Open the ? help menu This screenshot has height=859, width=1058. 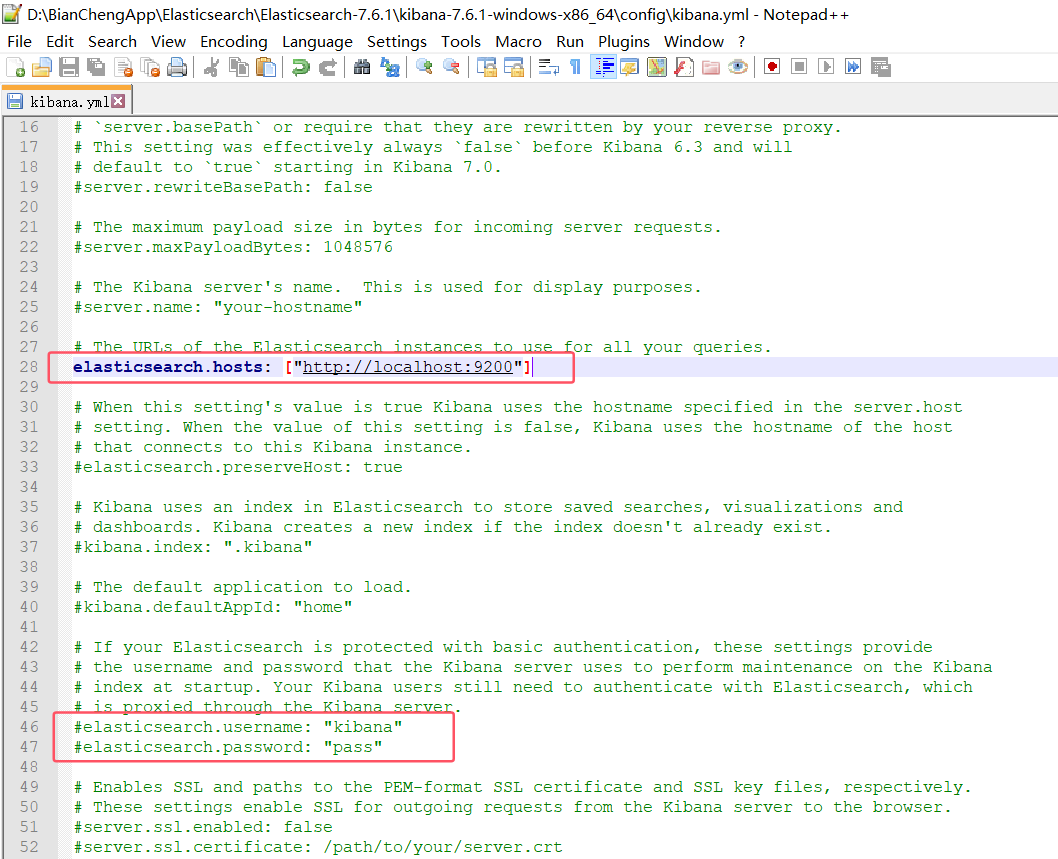click(742, 42)
